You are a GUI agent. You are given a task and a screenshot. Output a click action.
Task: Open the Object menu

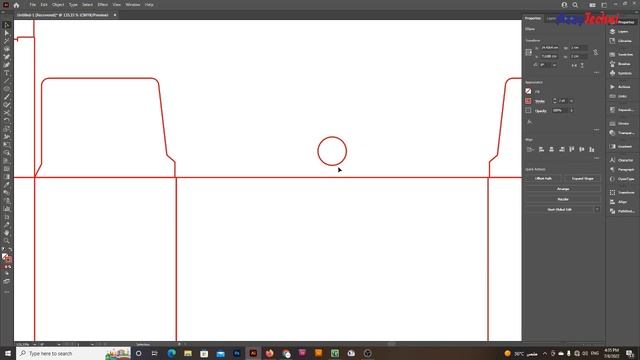58,4
